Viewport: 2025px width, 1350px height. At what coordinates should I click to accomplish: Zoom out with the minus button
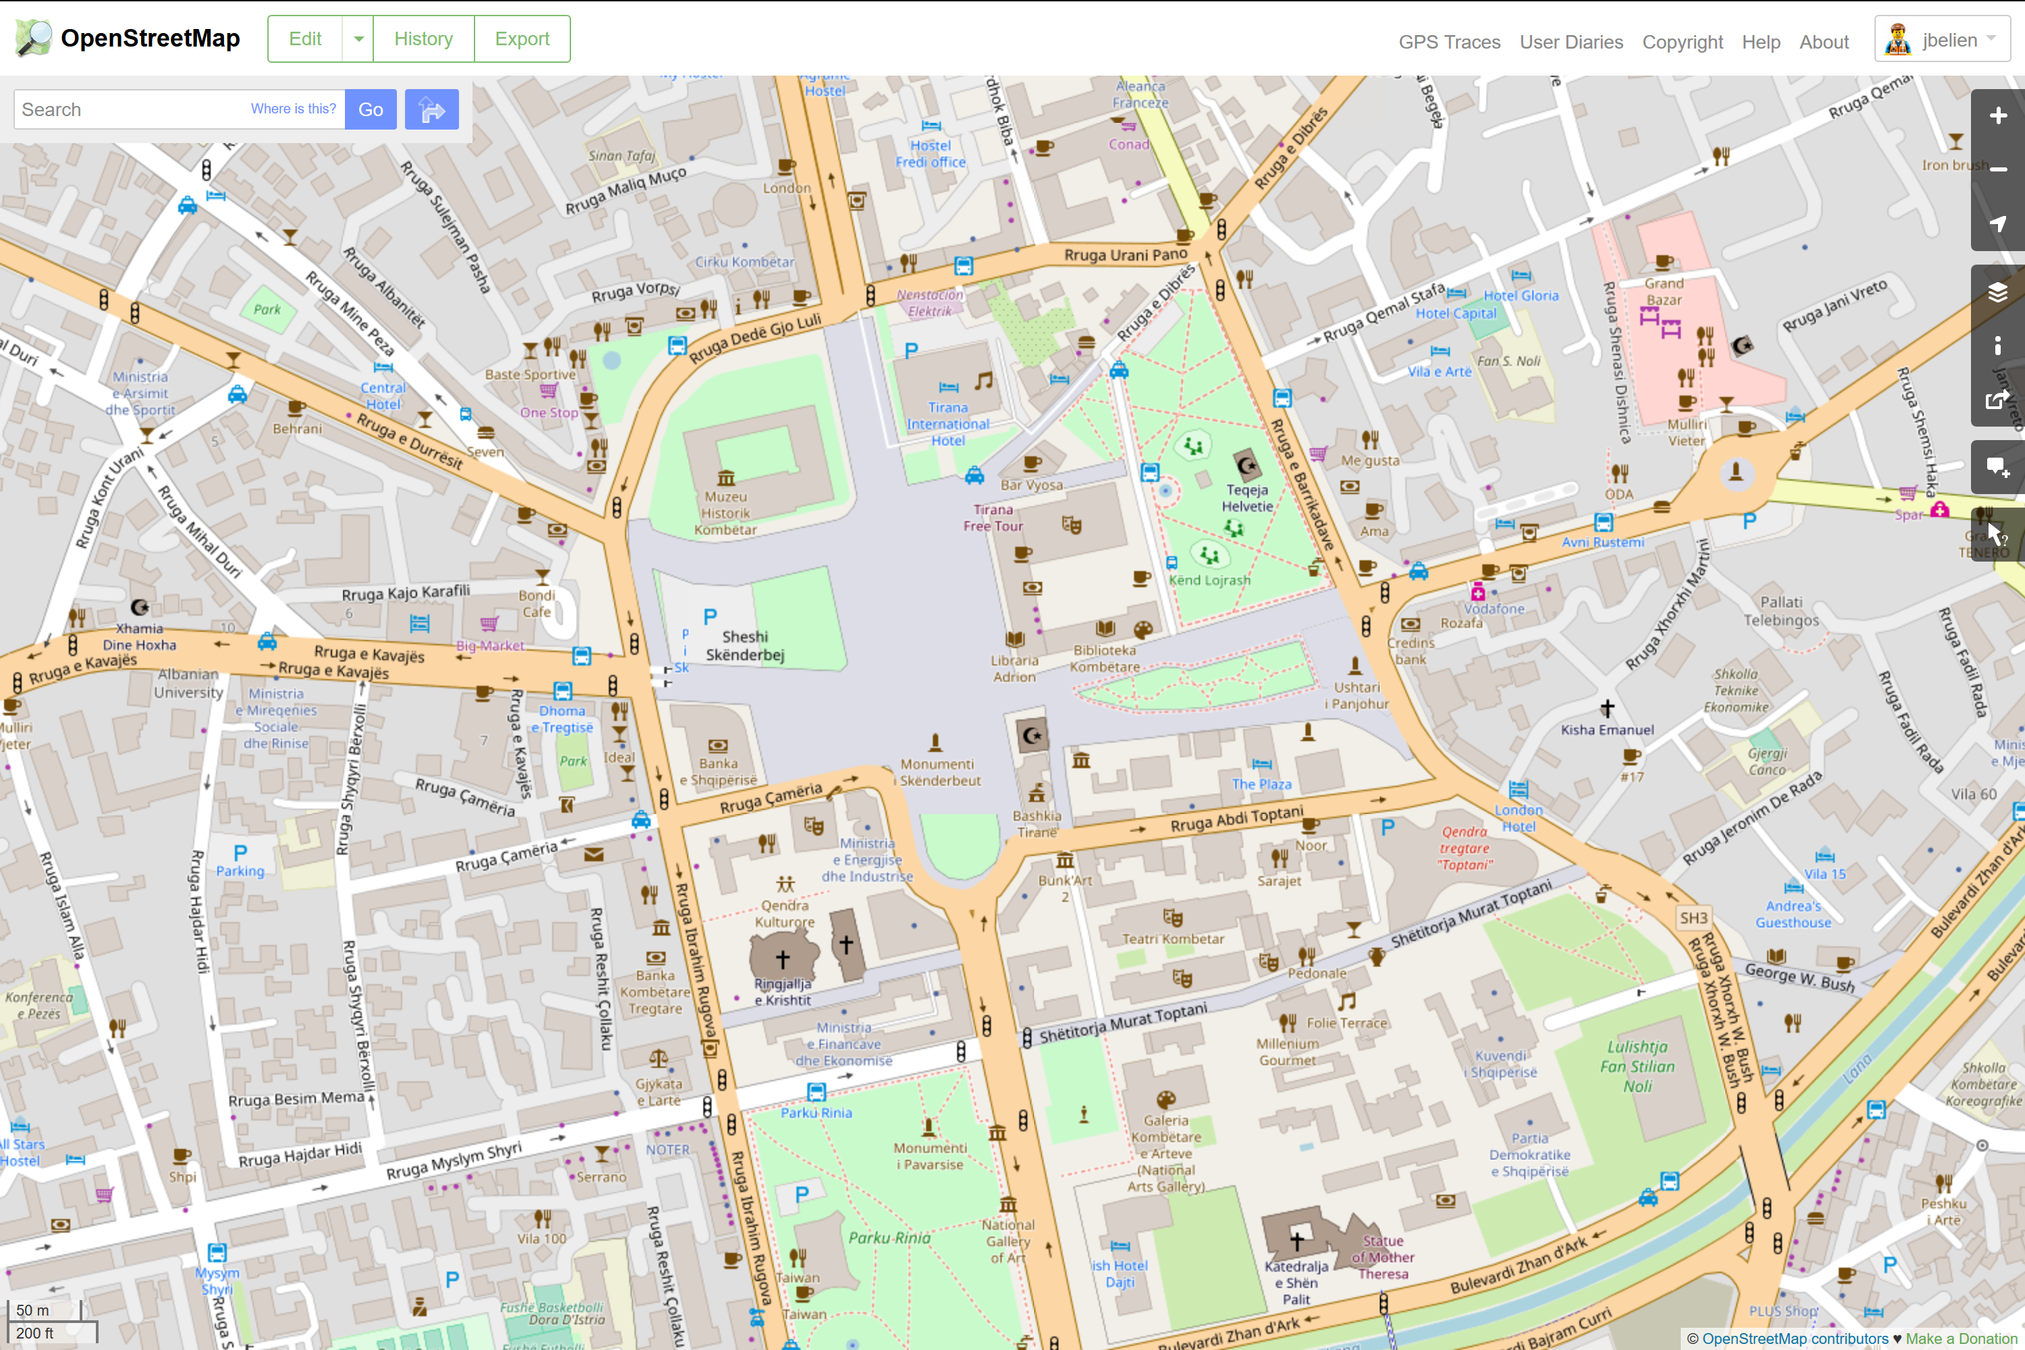tap(1997, 170)
